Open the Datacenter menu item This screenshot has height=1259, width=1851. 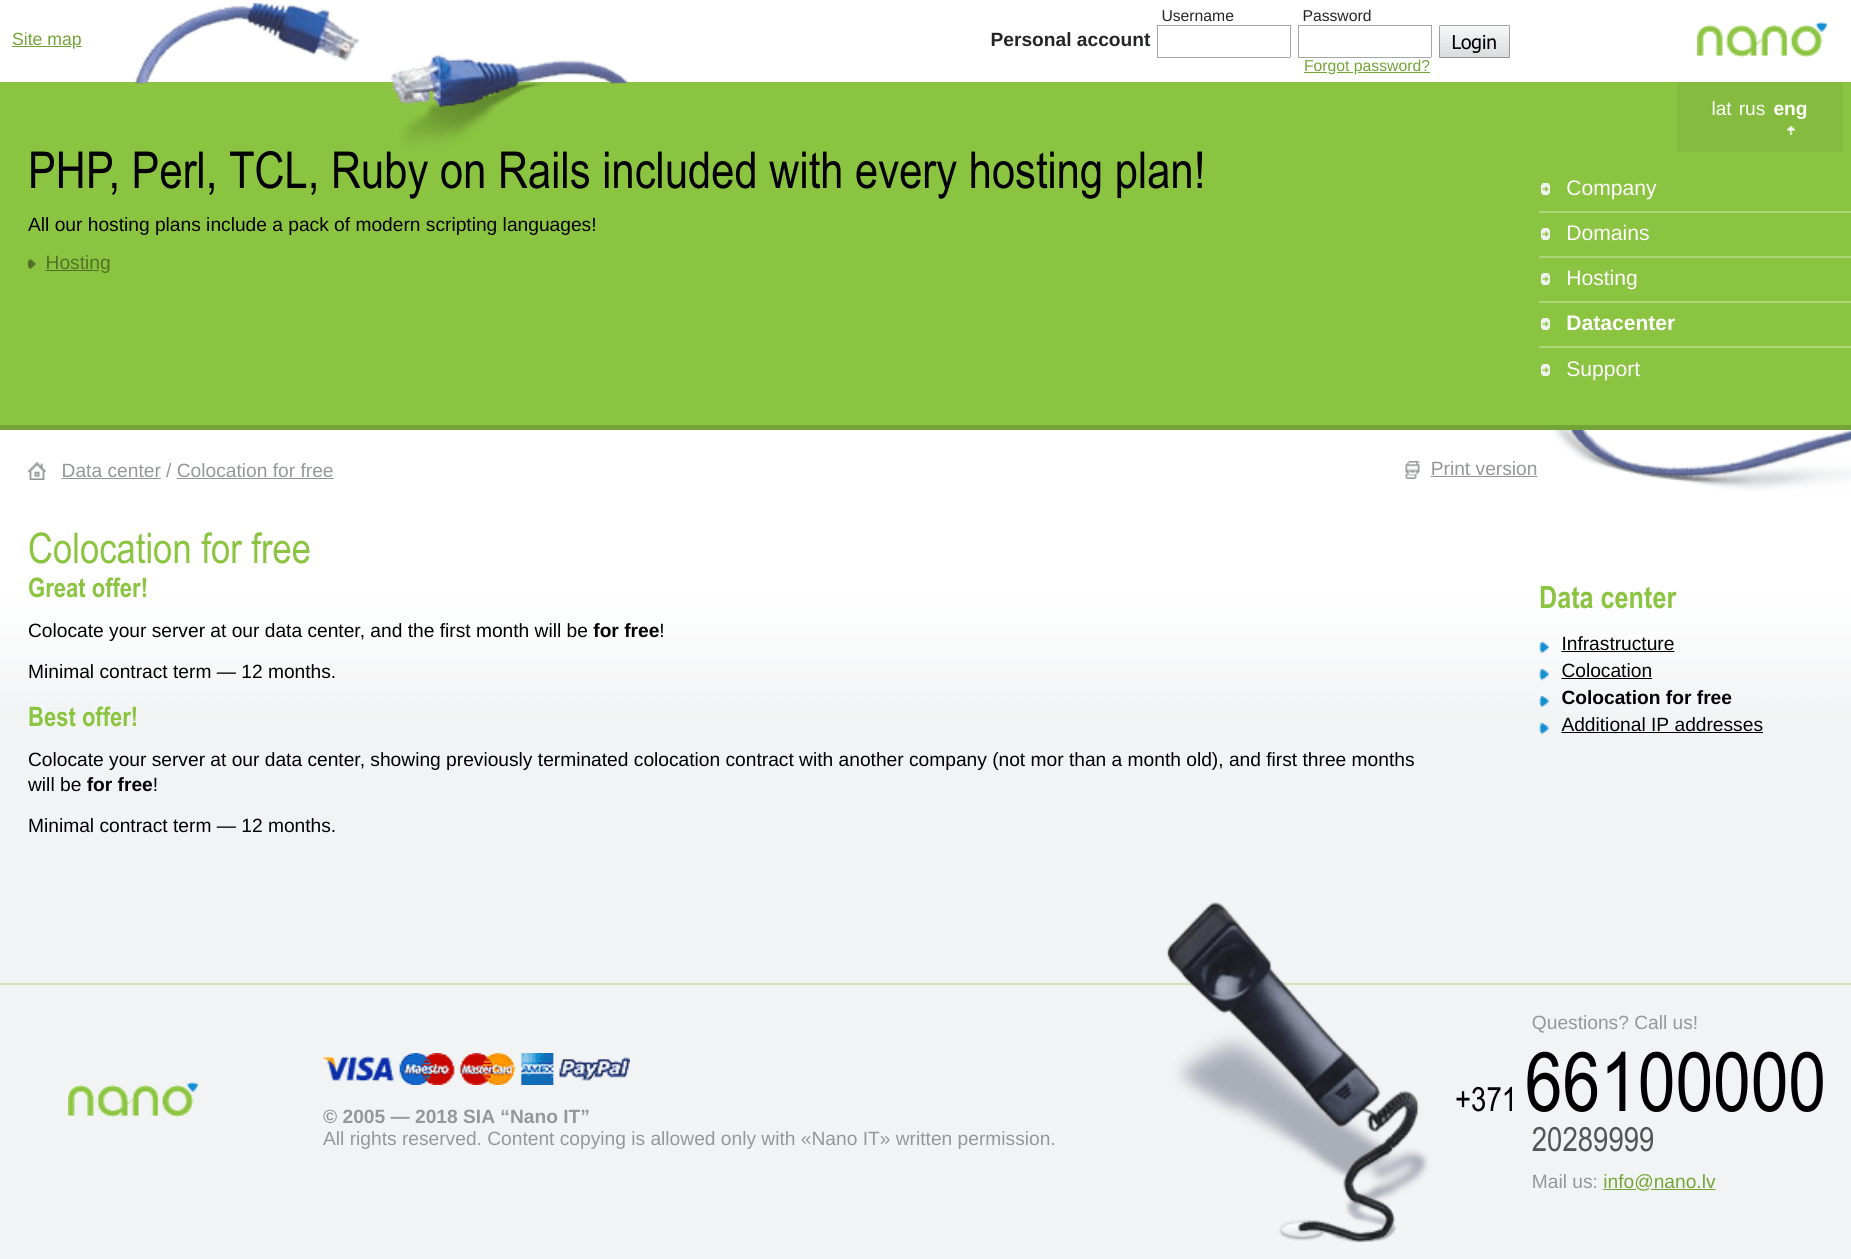click(1620, 323)
